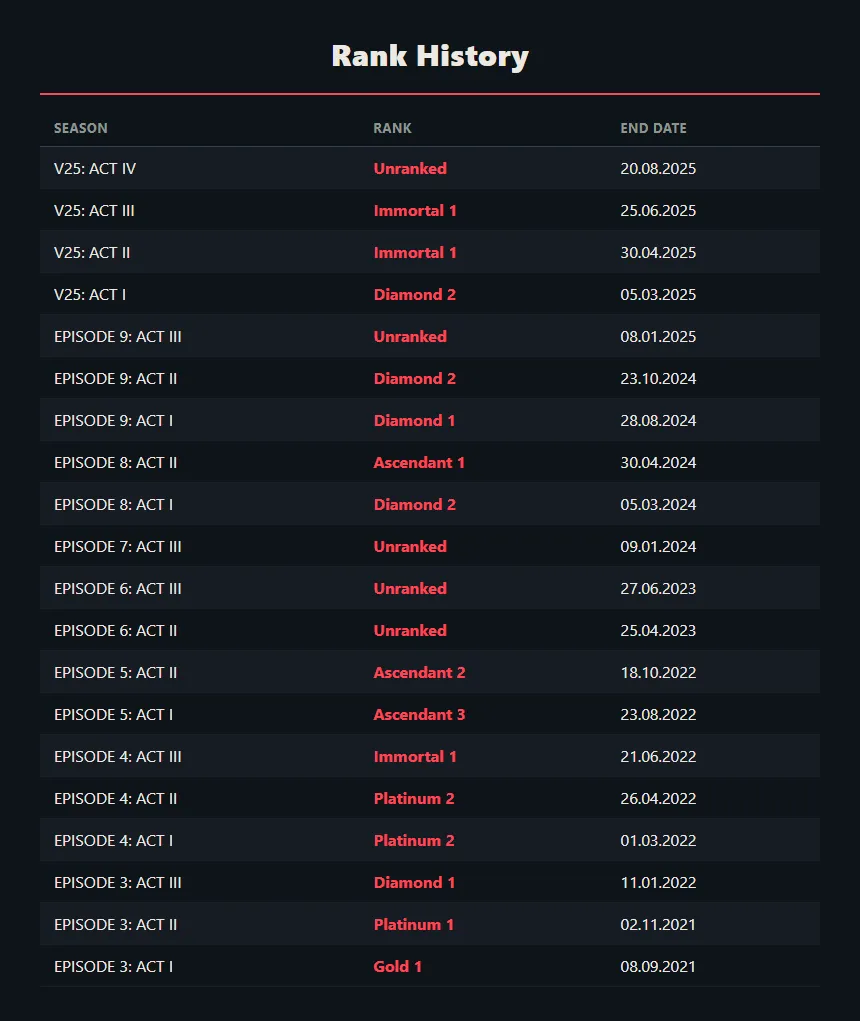
Task: Click Immortal 1 rank for V25: ACT II
Action: 415,253
